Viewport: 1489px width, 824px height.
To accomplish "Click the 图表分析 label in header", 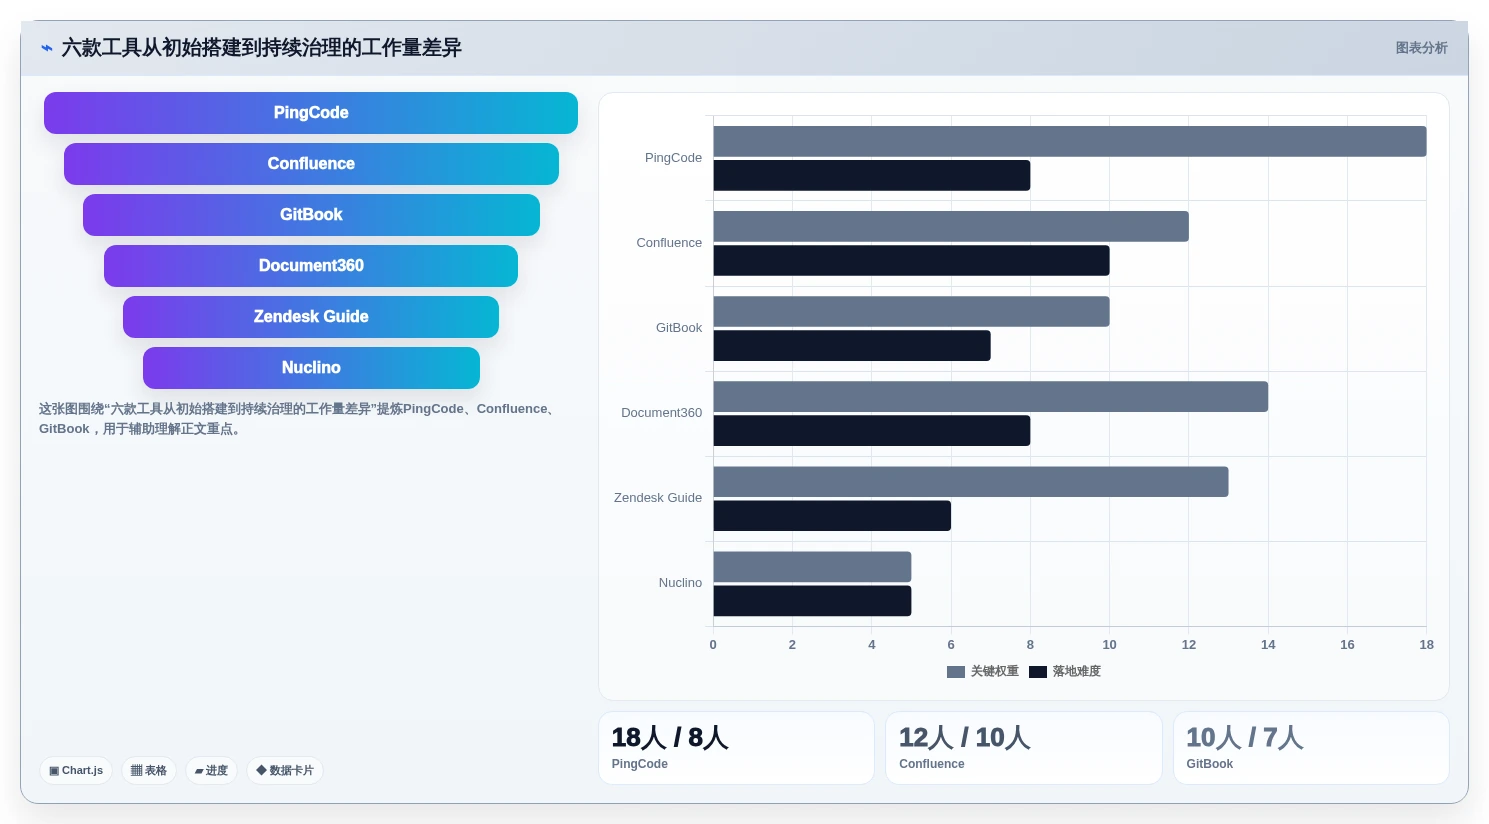I will 1421,48.
